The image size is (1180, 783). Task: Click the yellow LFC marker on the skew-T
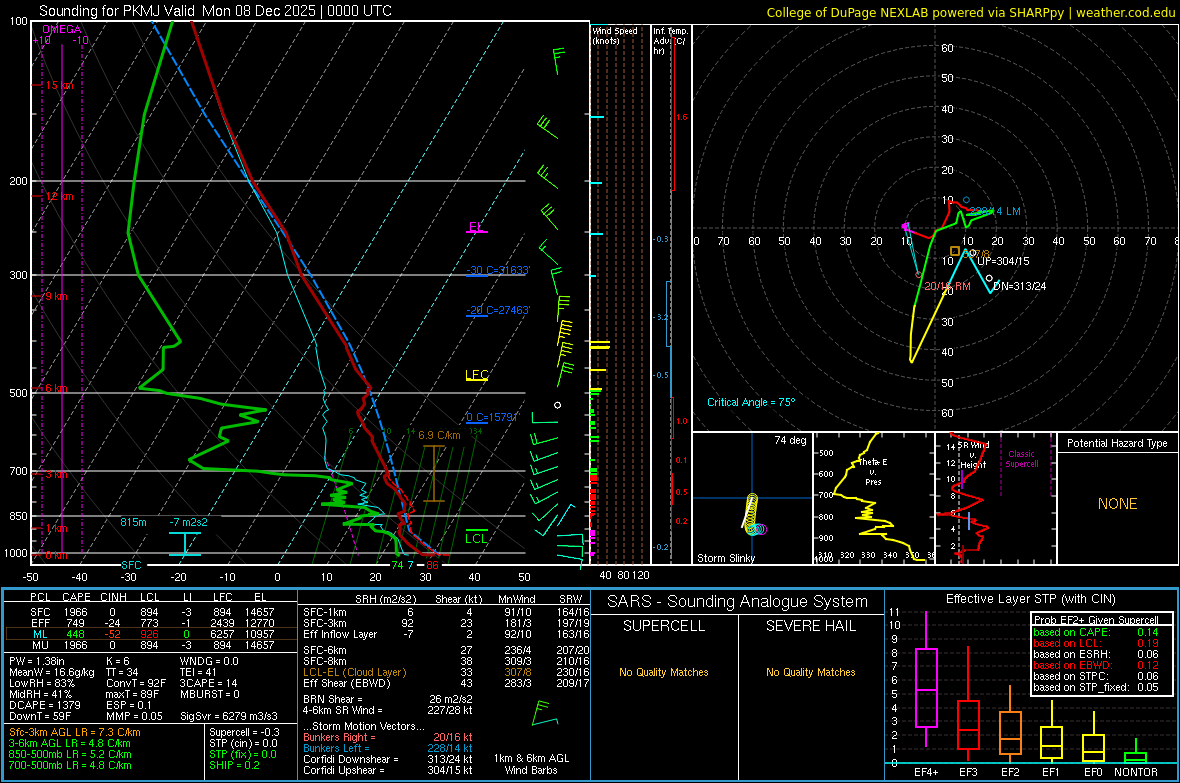[x=476, y=375]
